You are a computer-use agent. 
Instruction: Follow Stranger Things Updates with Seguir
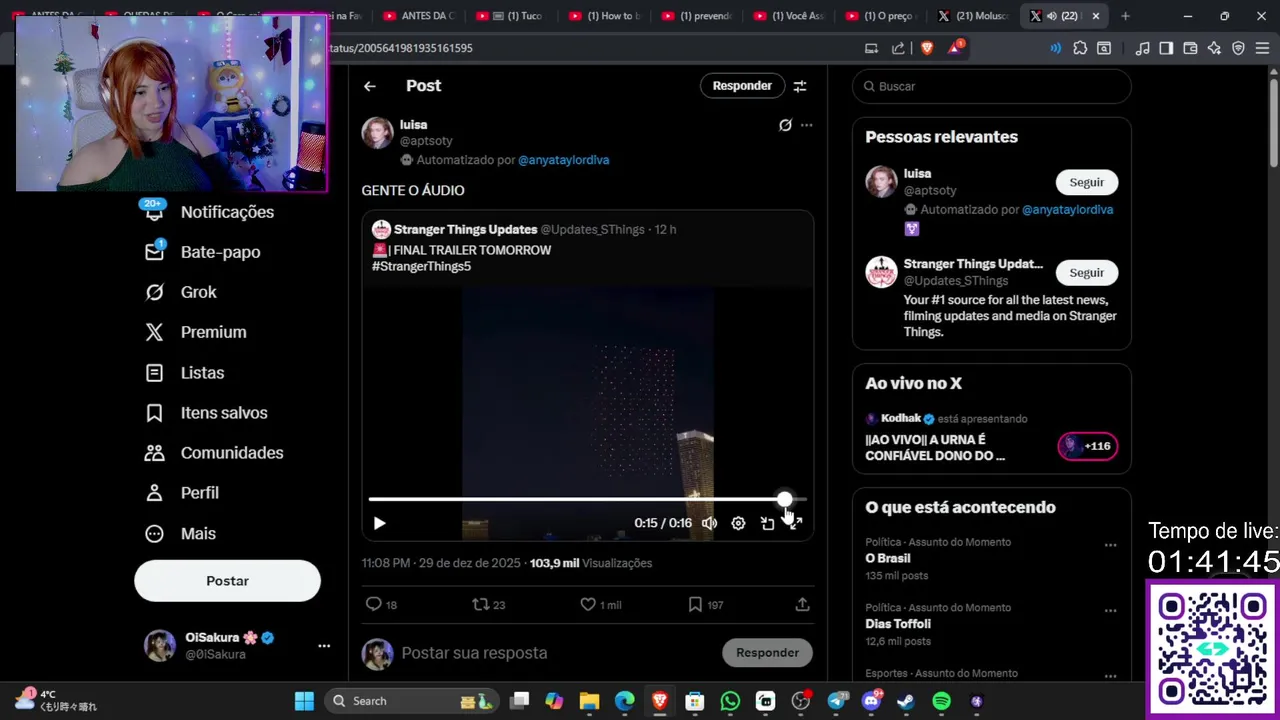[x=1087, y=272]
